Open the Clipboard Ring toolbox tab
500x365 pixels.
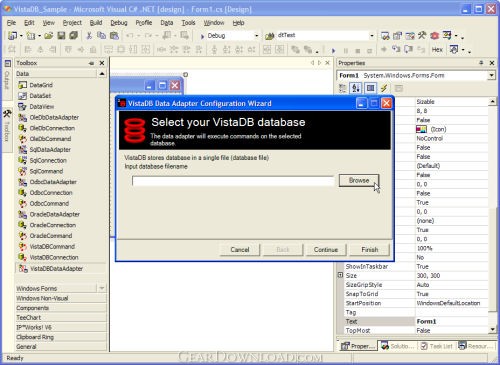tap(61, 337)
